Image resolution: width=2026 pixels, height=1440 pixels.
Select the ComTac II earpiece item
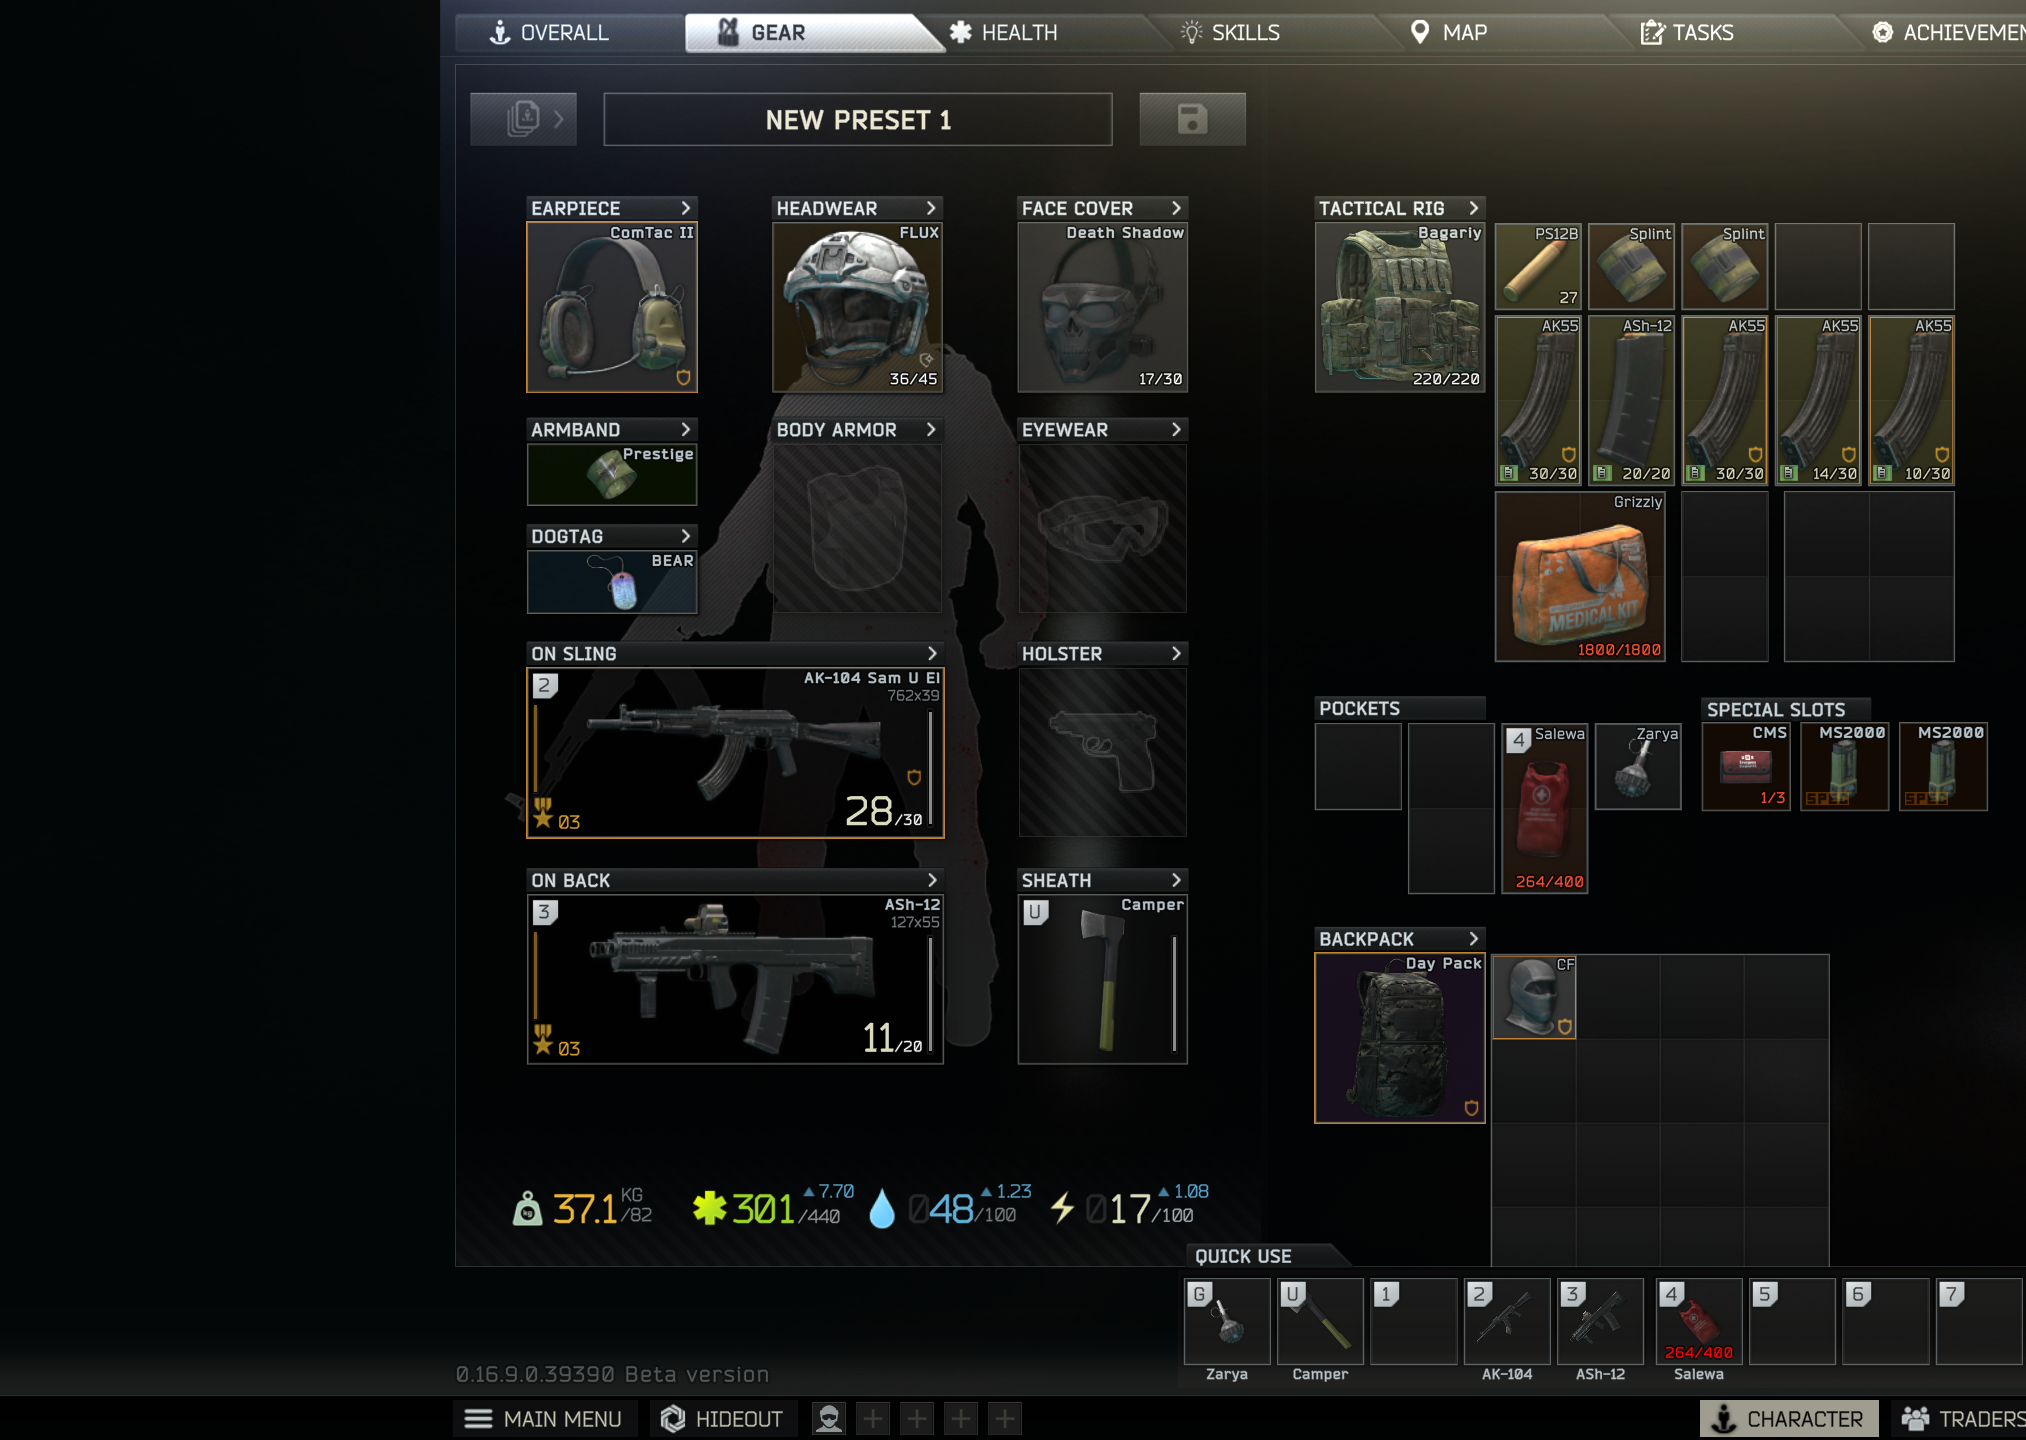pyautogui.click(x=611, y=307)
